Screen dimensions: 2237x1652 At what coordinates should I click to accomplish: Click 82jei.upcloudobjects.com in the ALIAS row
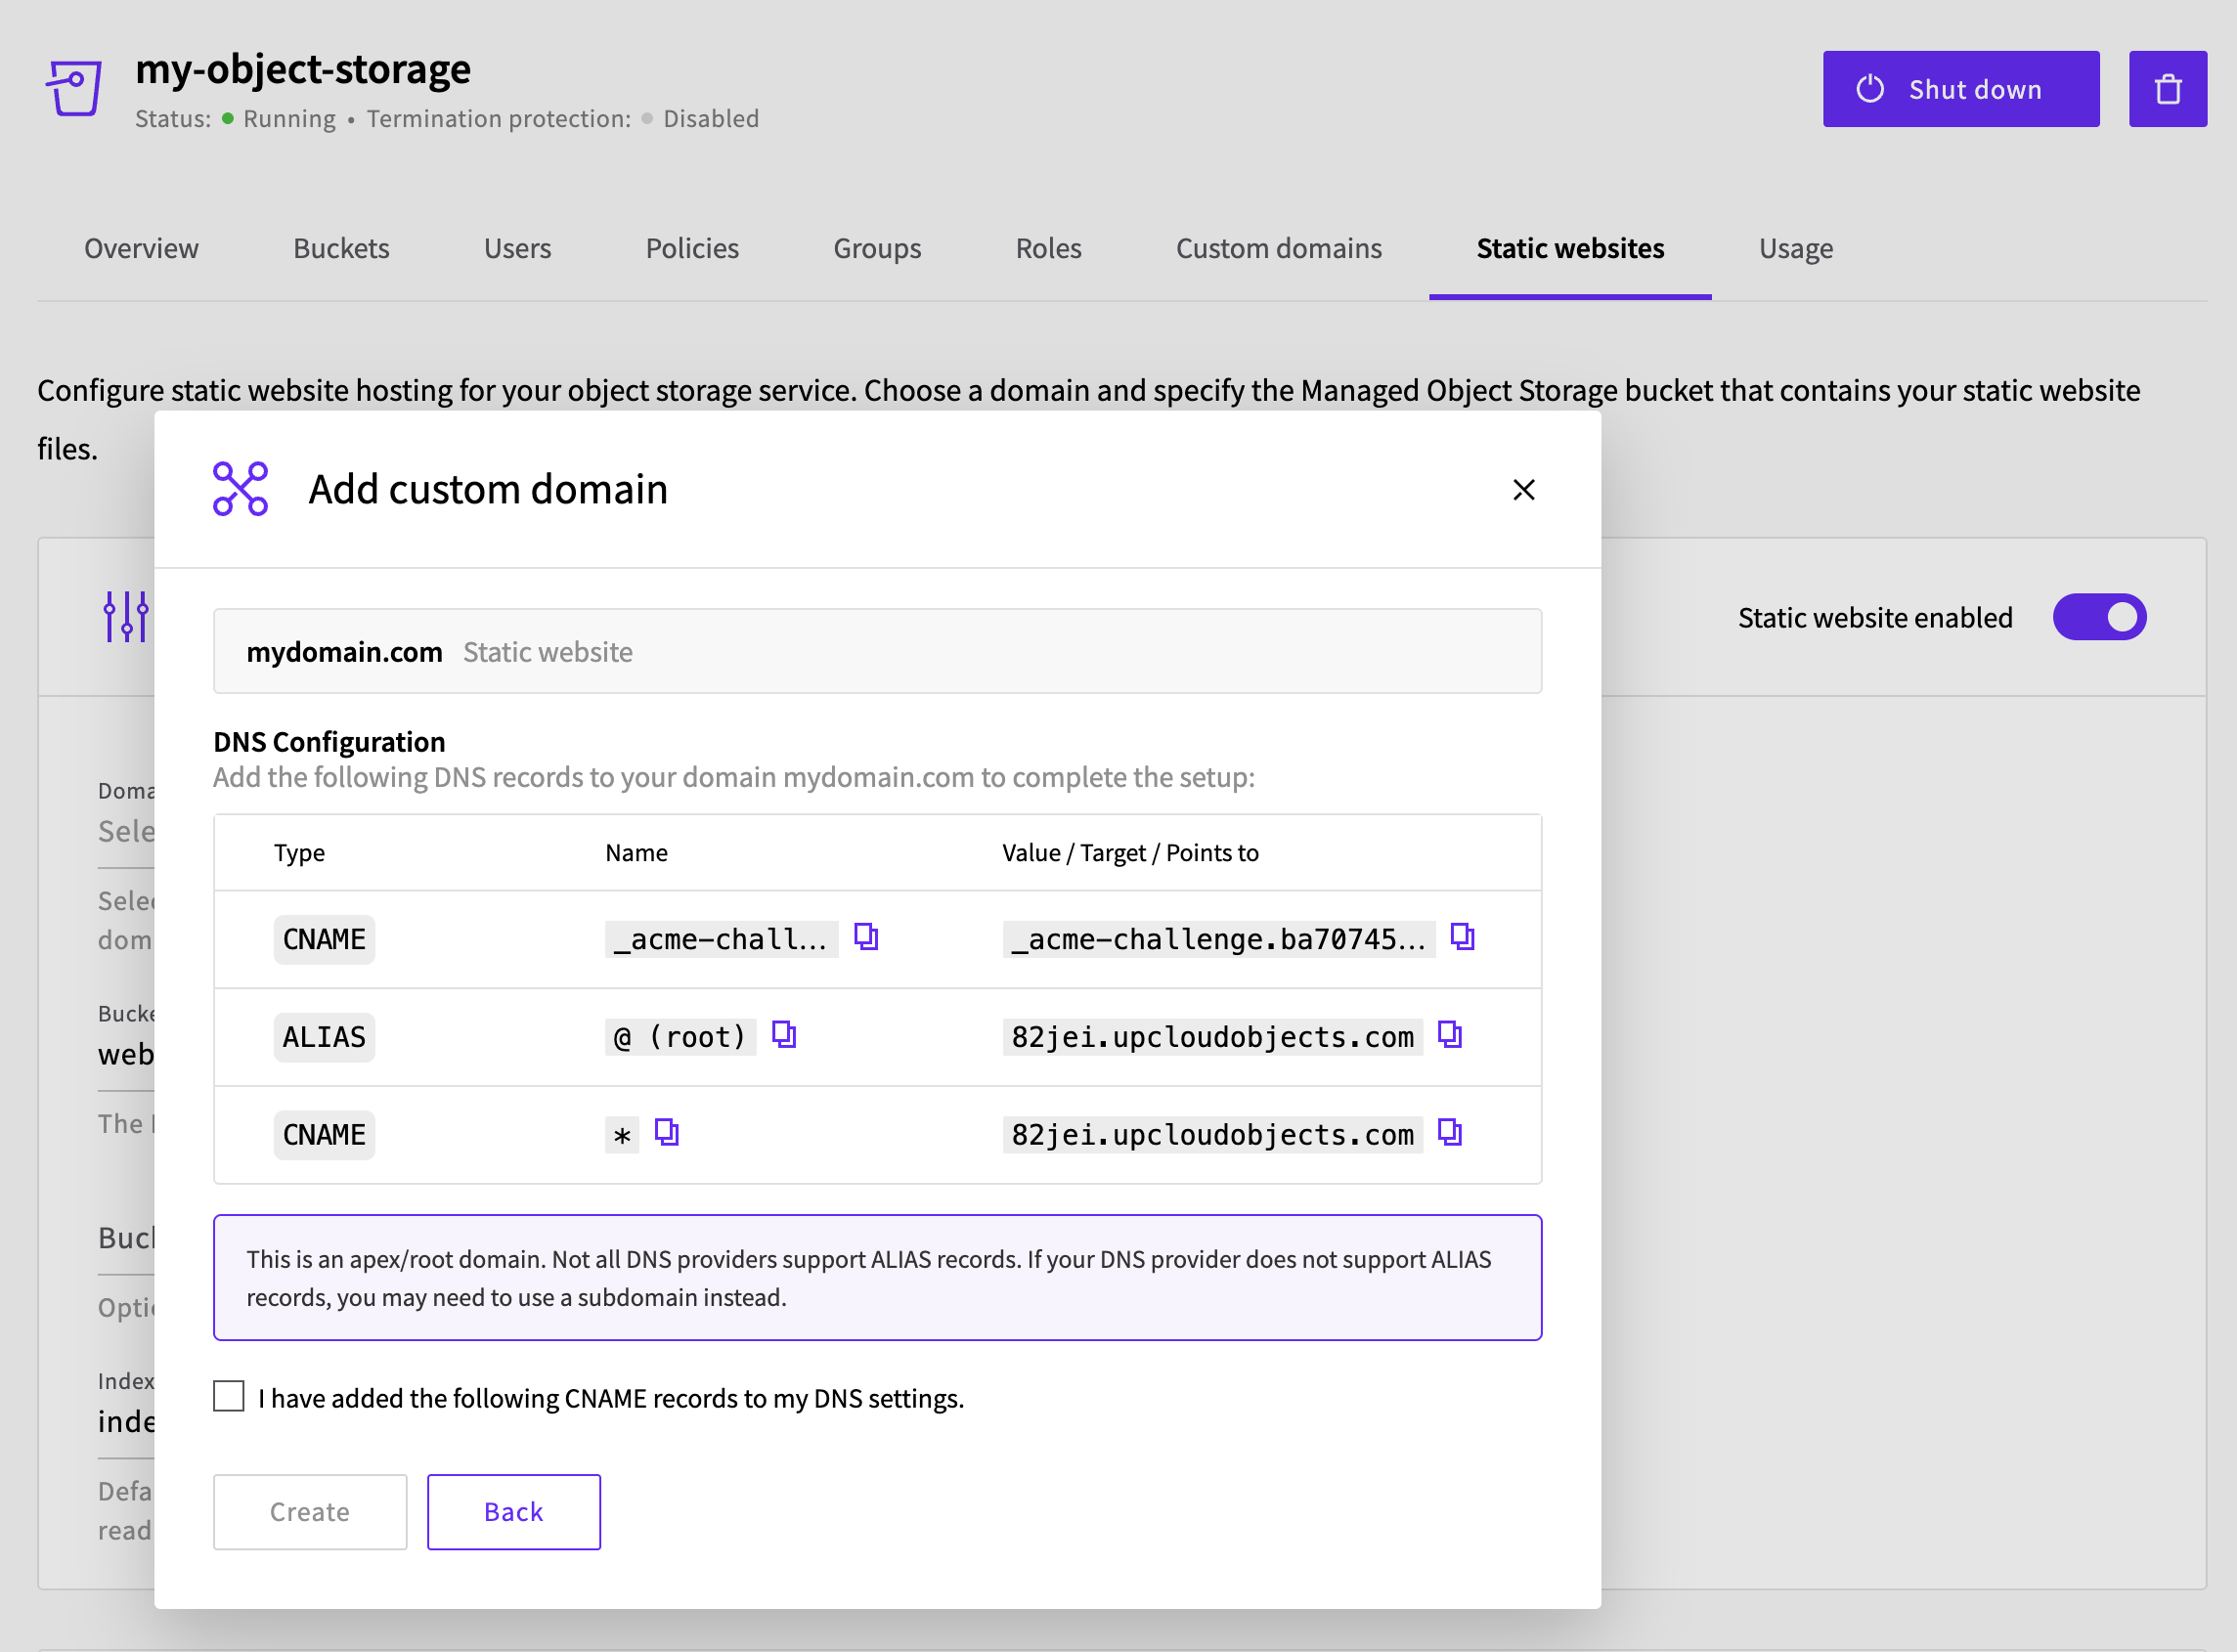tap(1212, 1037)
